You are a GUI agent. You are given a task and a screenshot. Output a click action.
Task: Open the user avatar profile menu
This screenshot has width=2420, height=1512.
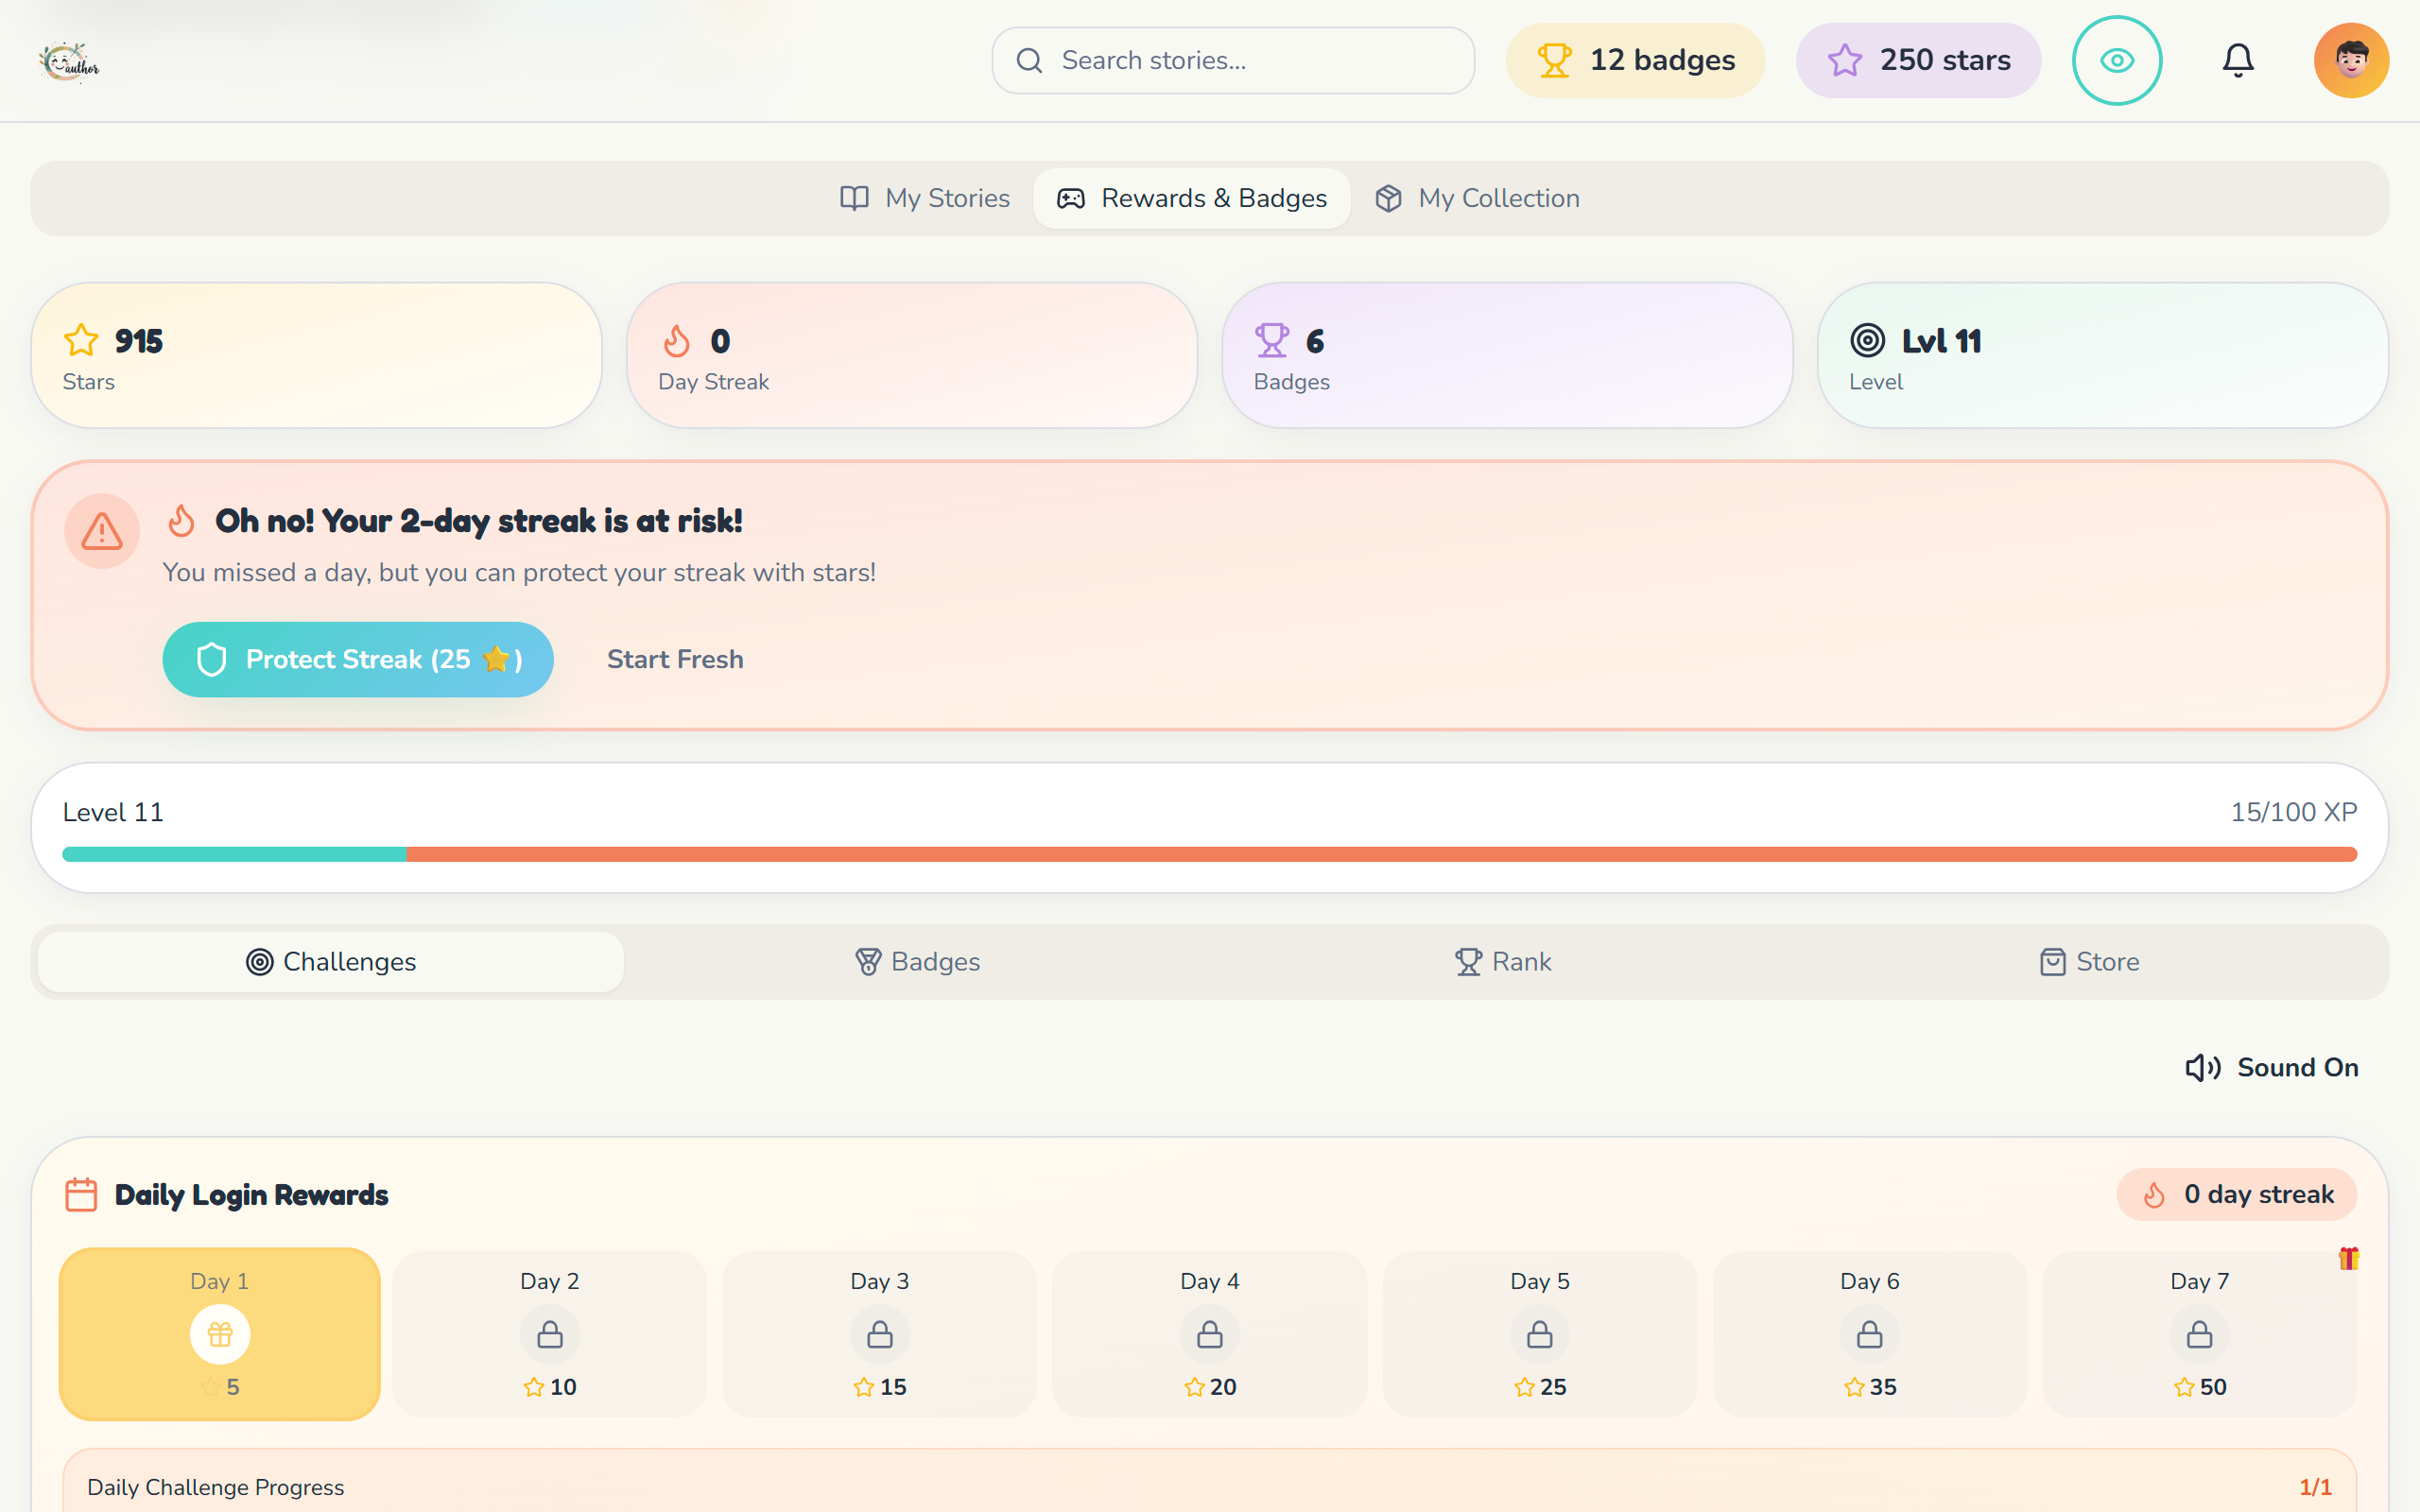[2351, 61]
